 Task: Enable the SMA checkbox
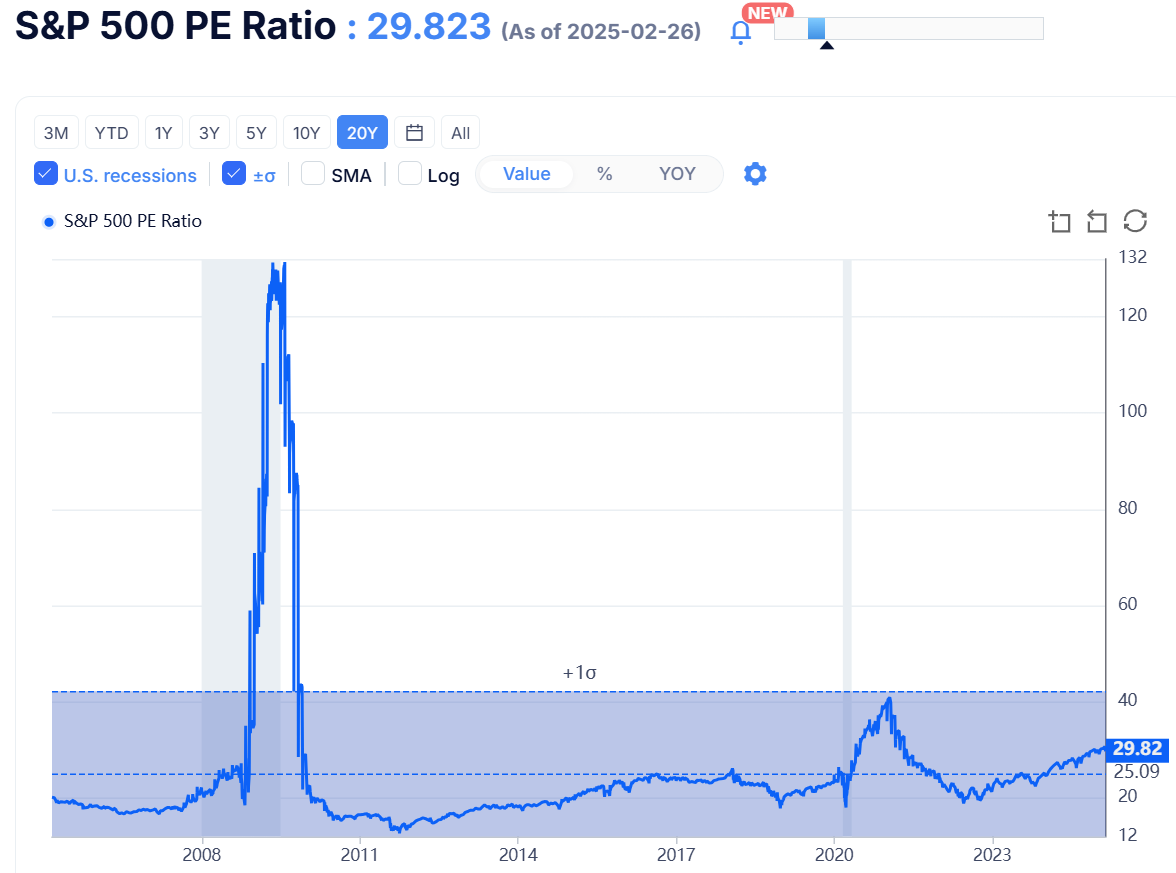(313, 173)
